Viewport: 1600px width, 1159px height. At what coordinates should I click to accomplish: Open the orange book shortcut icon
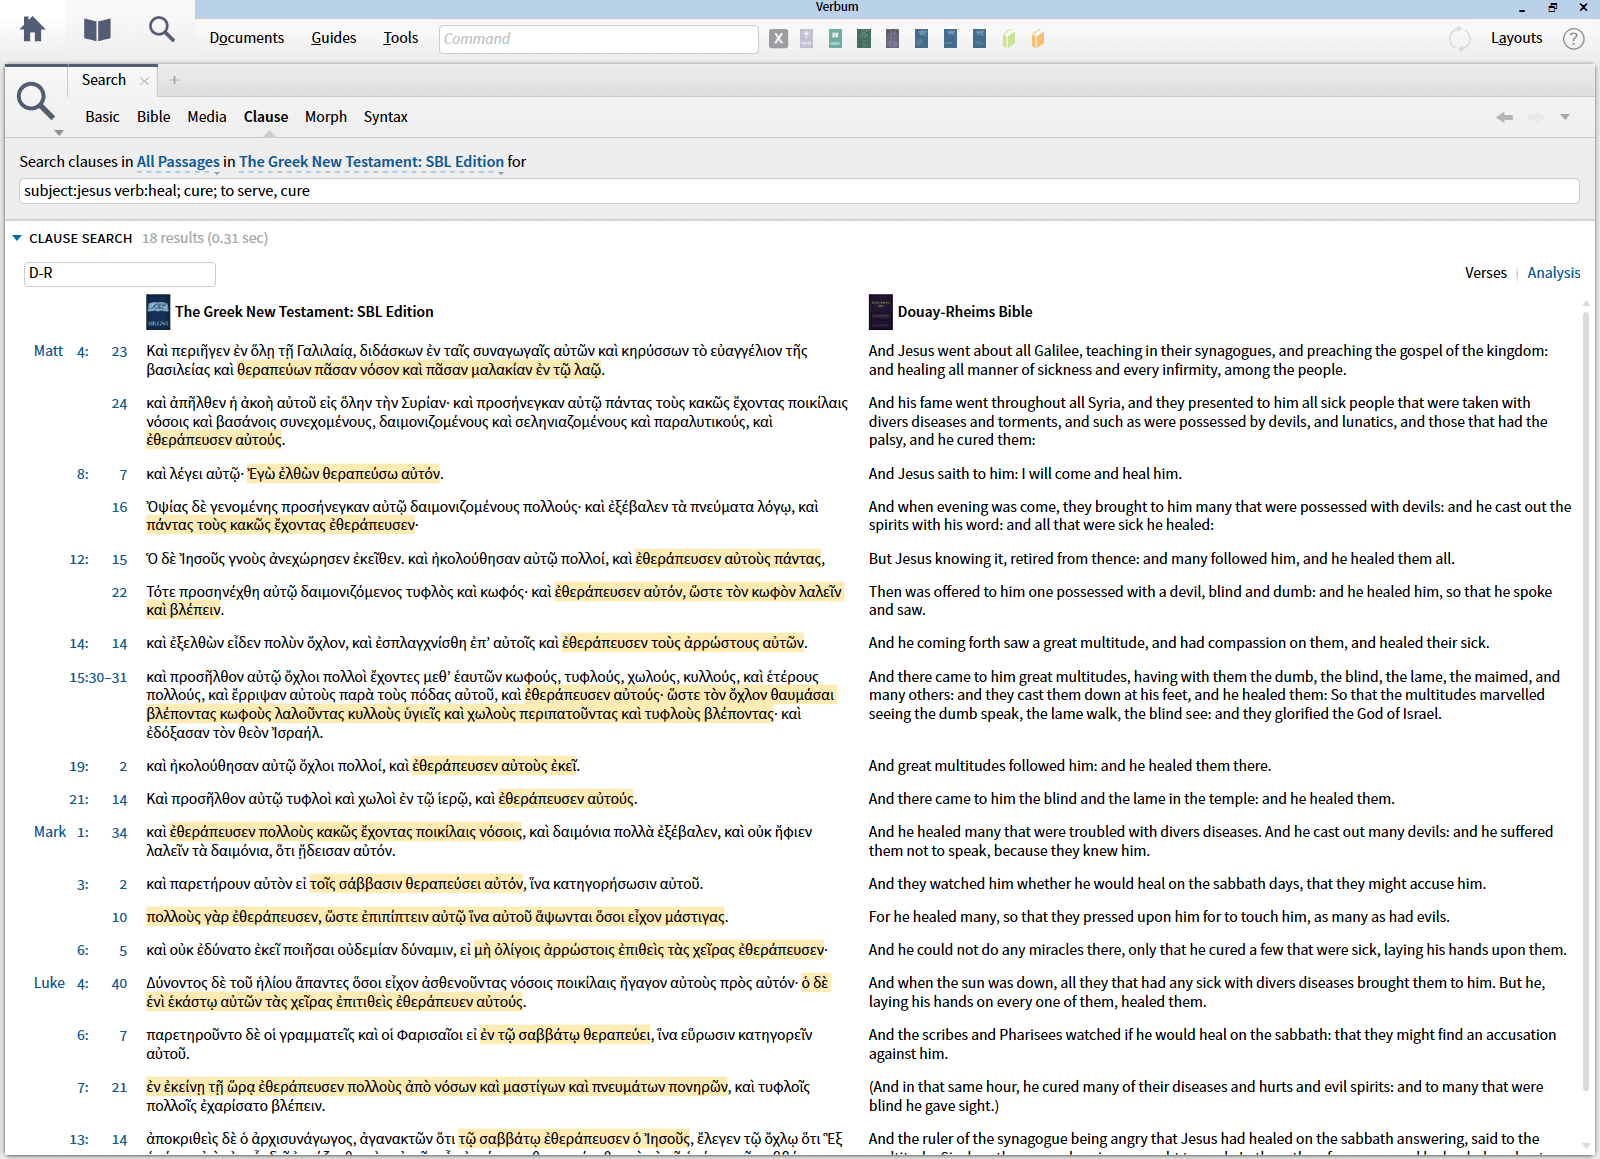(x=1038, y=39)
